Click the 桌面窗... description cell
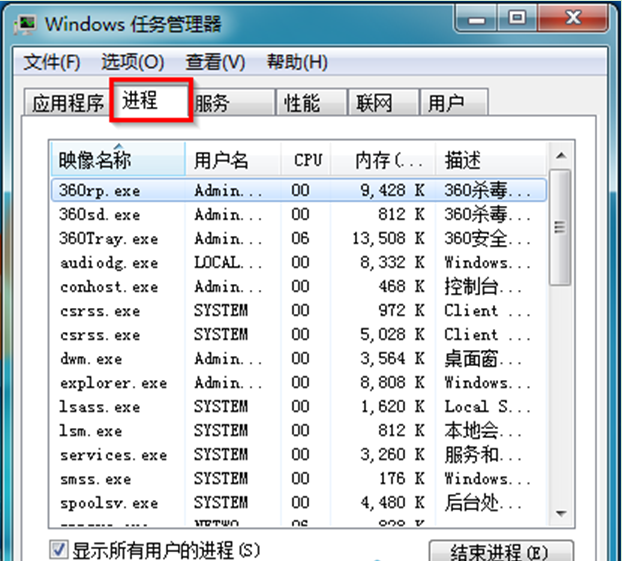Screen dimensions: 622x561 [x=483, y=359]
